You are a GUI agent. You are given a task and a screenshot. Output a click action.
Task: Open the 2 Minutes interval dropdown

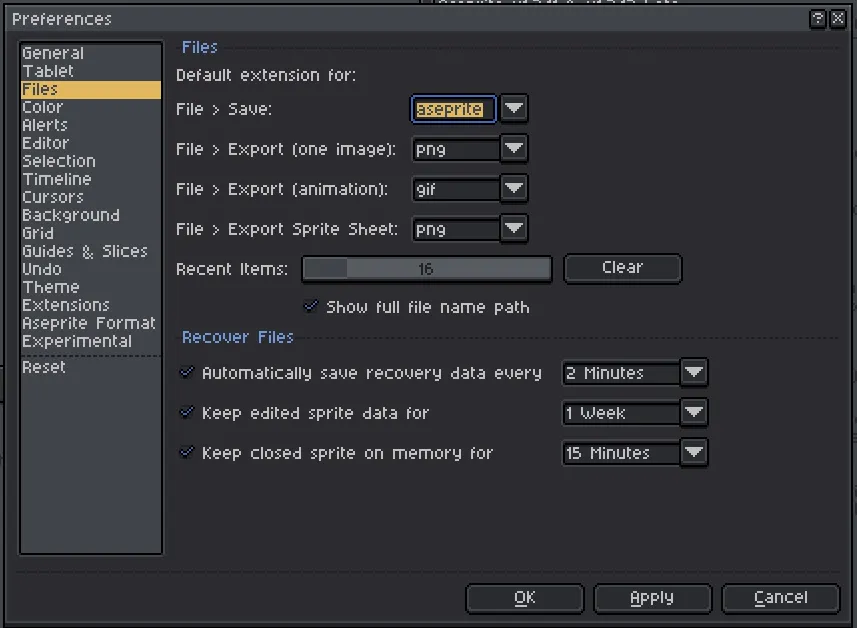pyautogui.click(x=694, y=373)
